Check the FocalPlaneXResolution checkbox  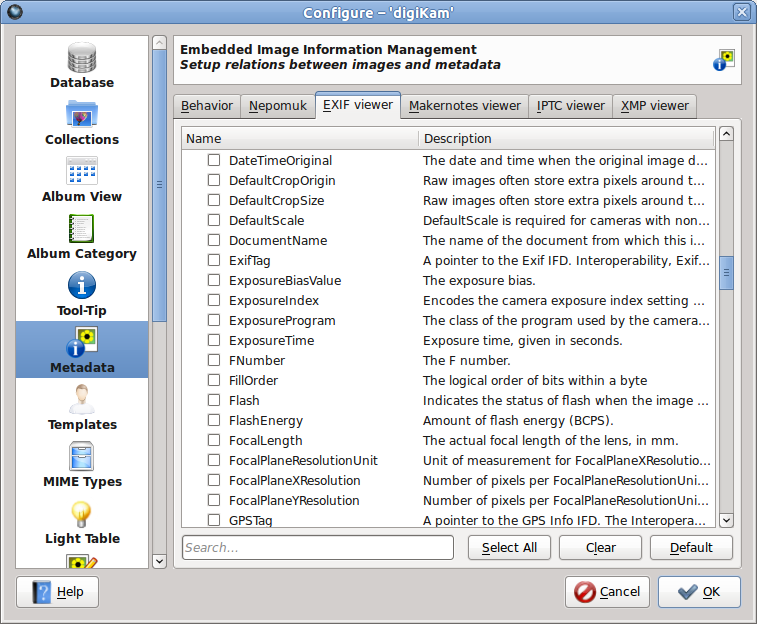tap(214, 480)
